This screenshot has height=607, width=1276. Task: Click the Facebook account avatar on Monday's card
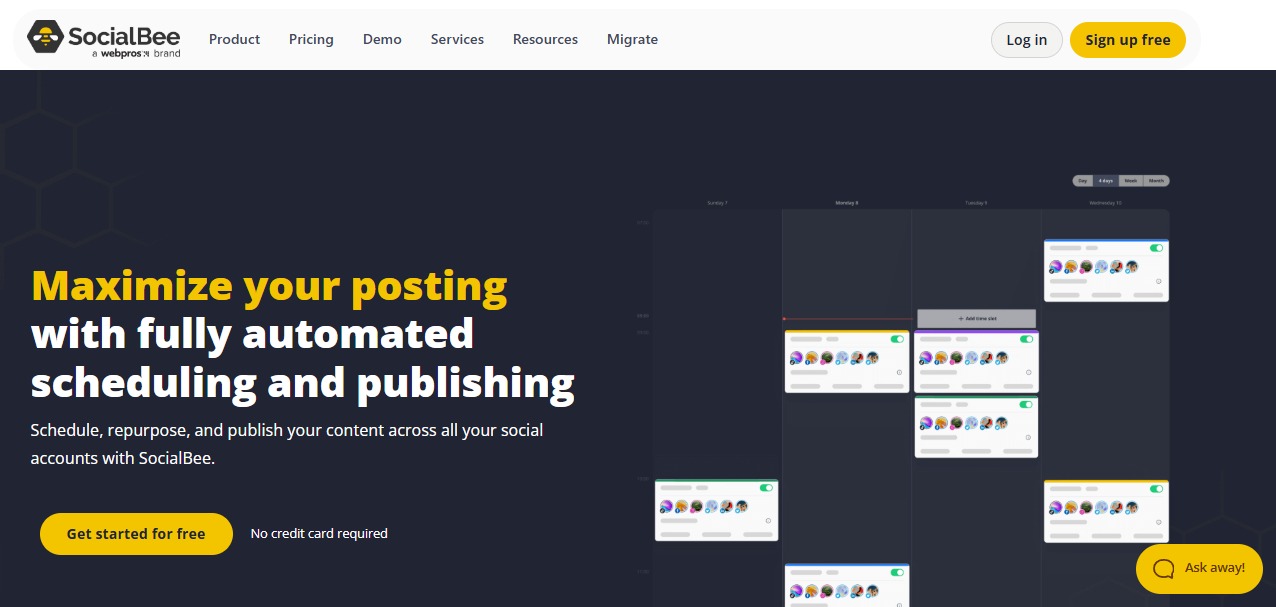810,357
